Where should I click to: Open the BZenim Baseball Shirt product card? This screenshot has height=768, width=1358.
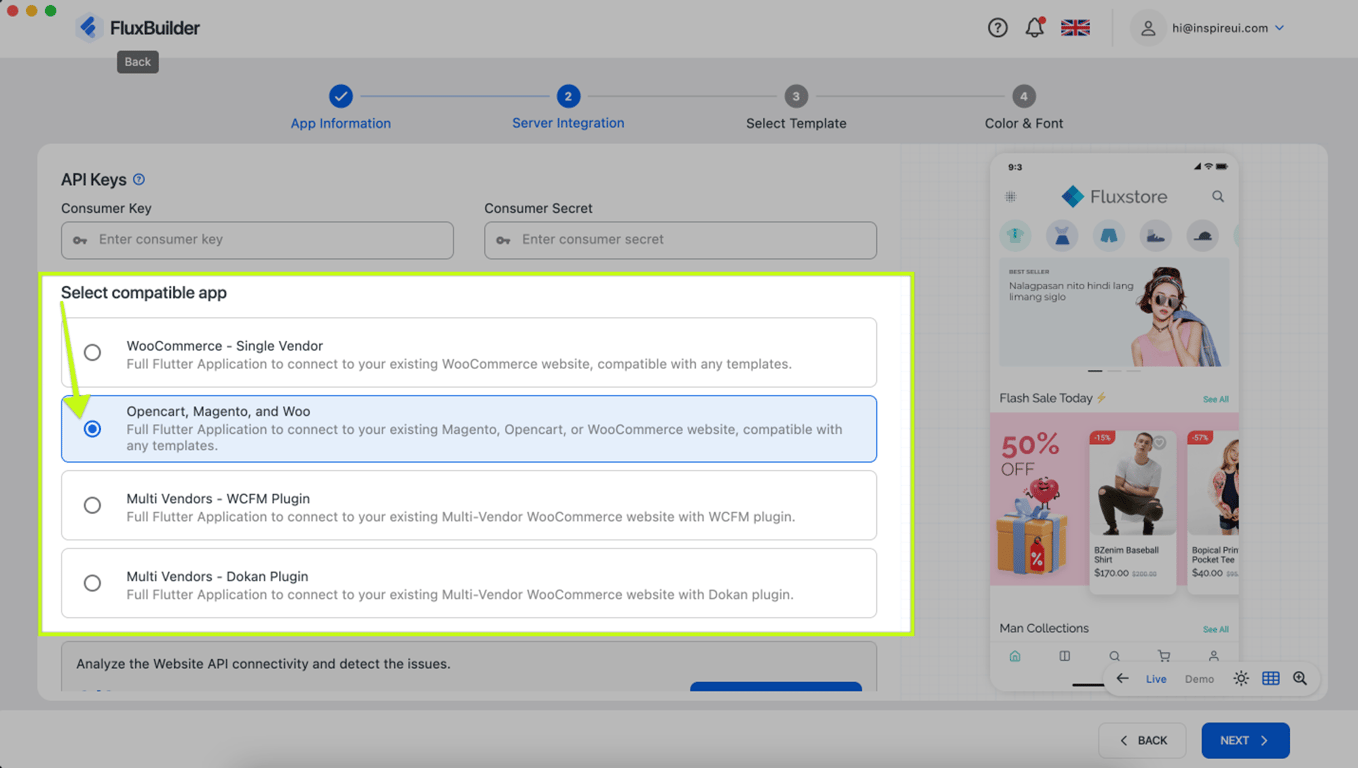pos(1132,510)
